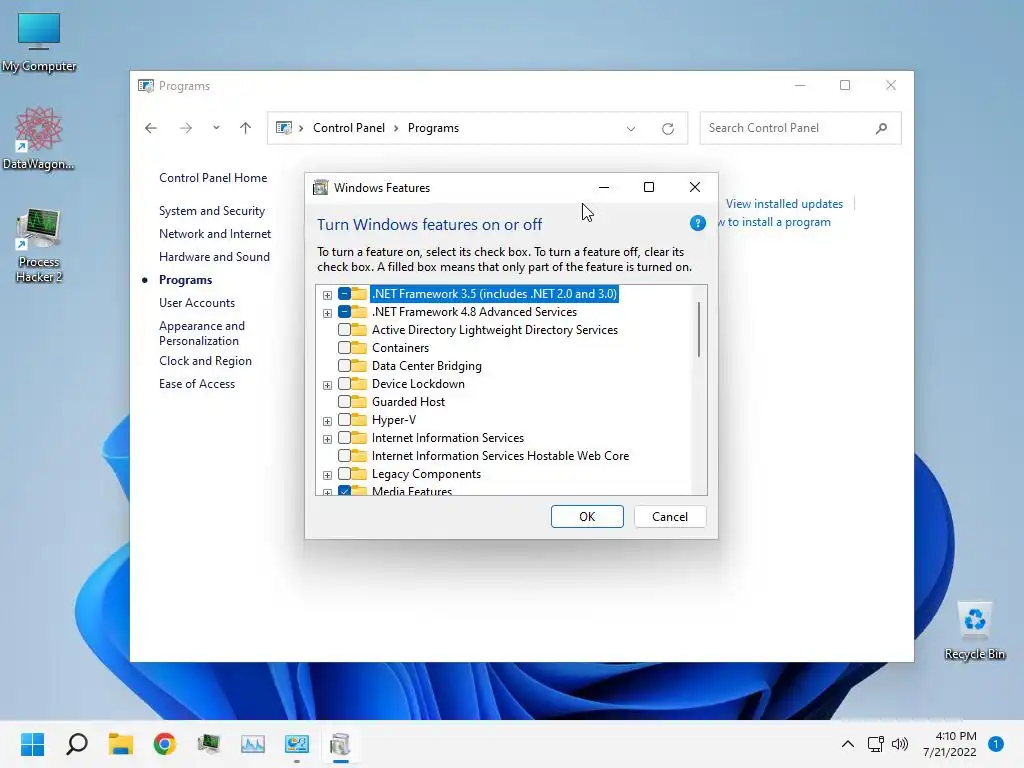Open System and Security category

point(212,211)
